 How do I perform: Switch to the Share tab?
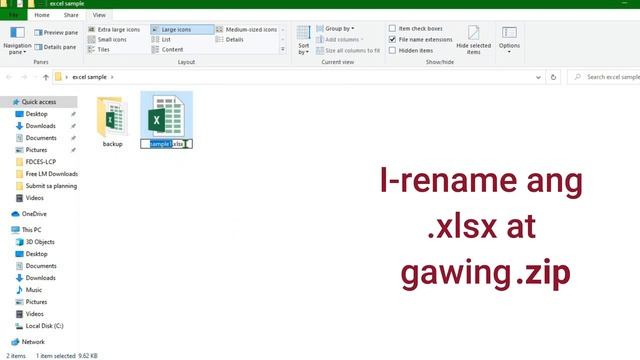[x=71, y=15]
